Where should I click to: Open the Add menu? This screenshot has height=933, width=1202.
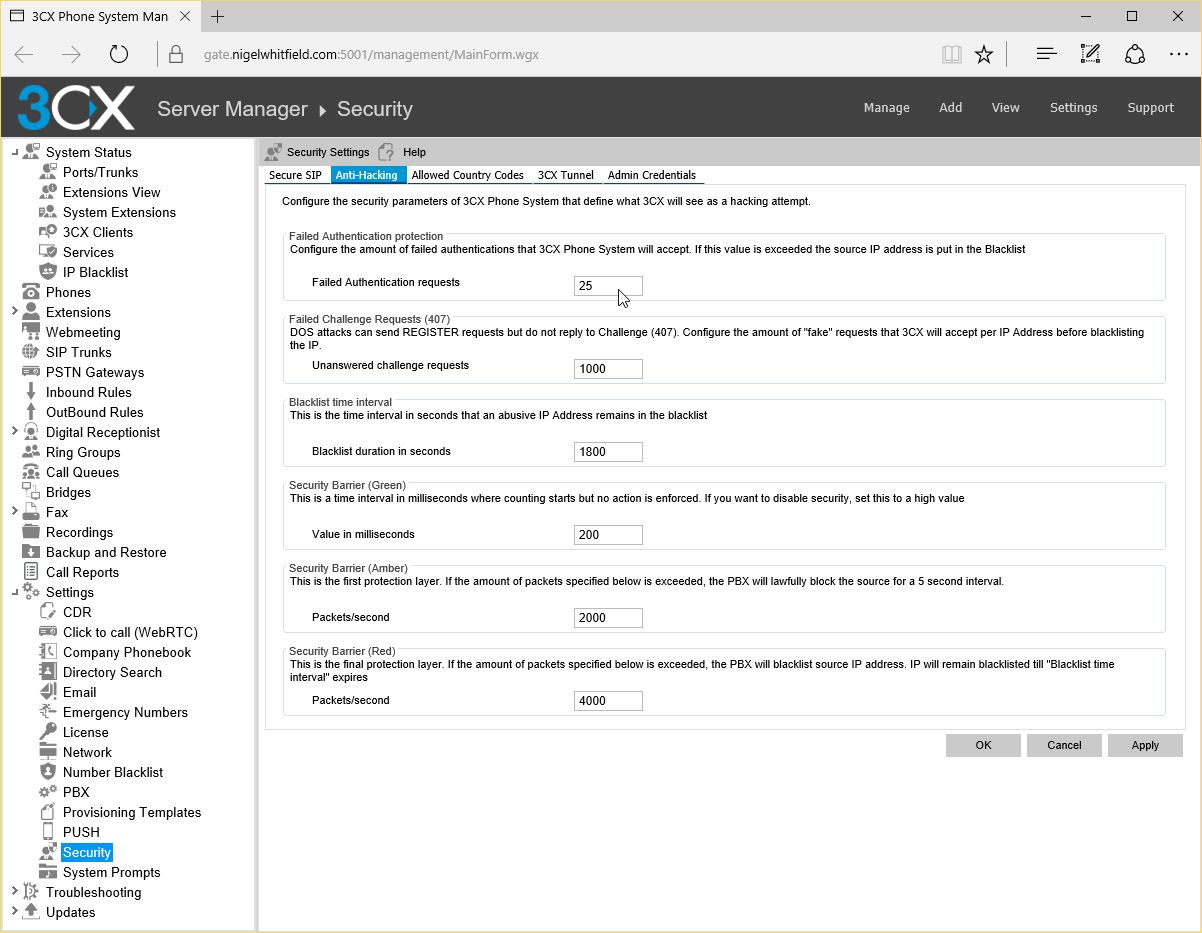pyautogui.click(x=951, y=108)
